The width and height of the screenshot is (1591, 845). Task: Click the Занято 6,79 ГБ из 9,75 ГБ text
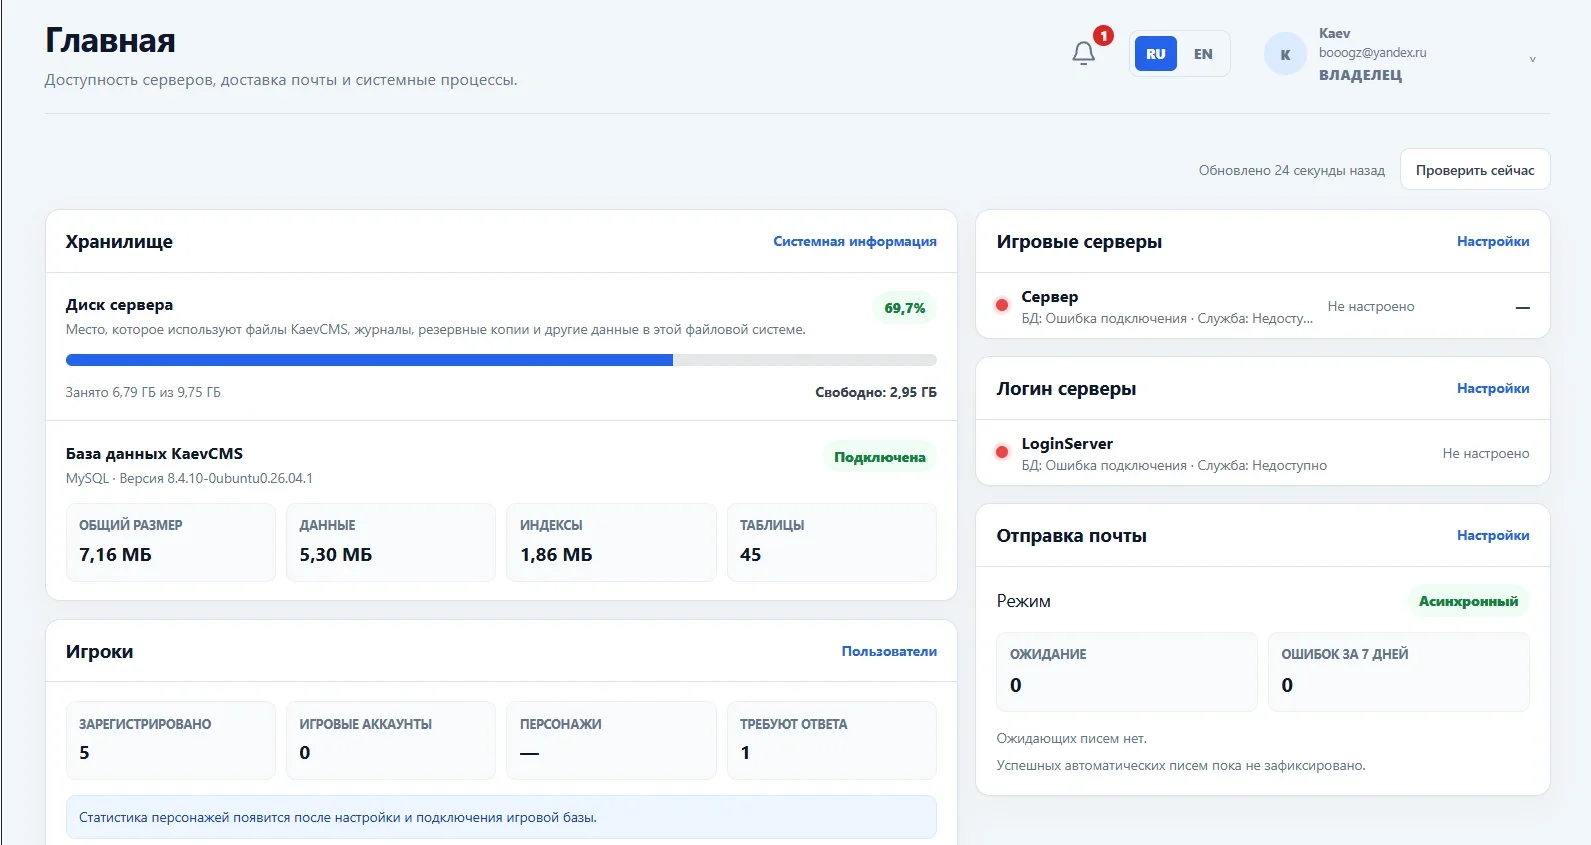(x=143, y=392)
